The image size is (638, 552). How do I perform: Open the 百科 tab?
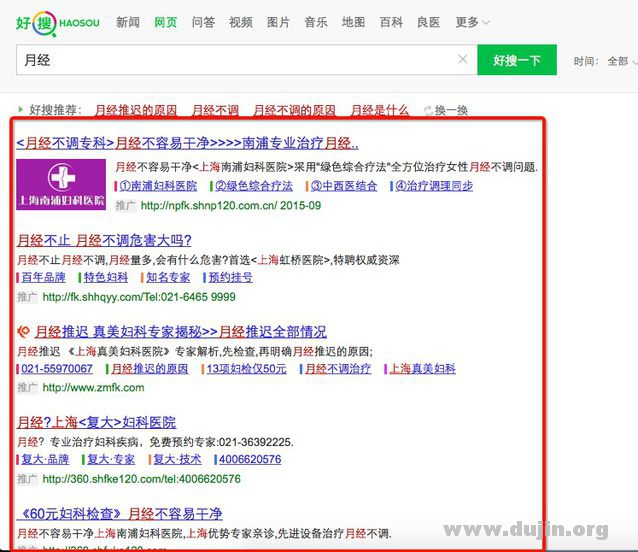click(391, 22)
